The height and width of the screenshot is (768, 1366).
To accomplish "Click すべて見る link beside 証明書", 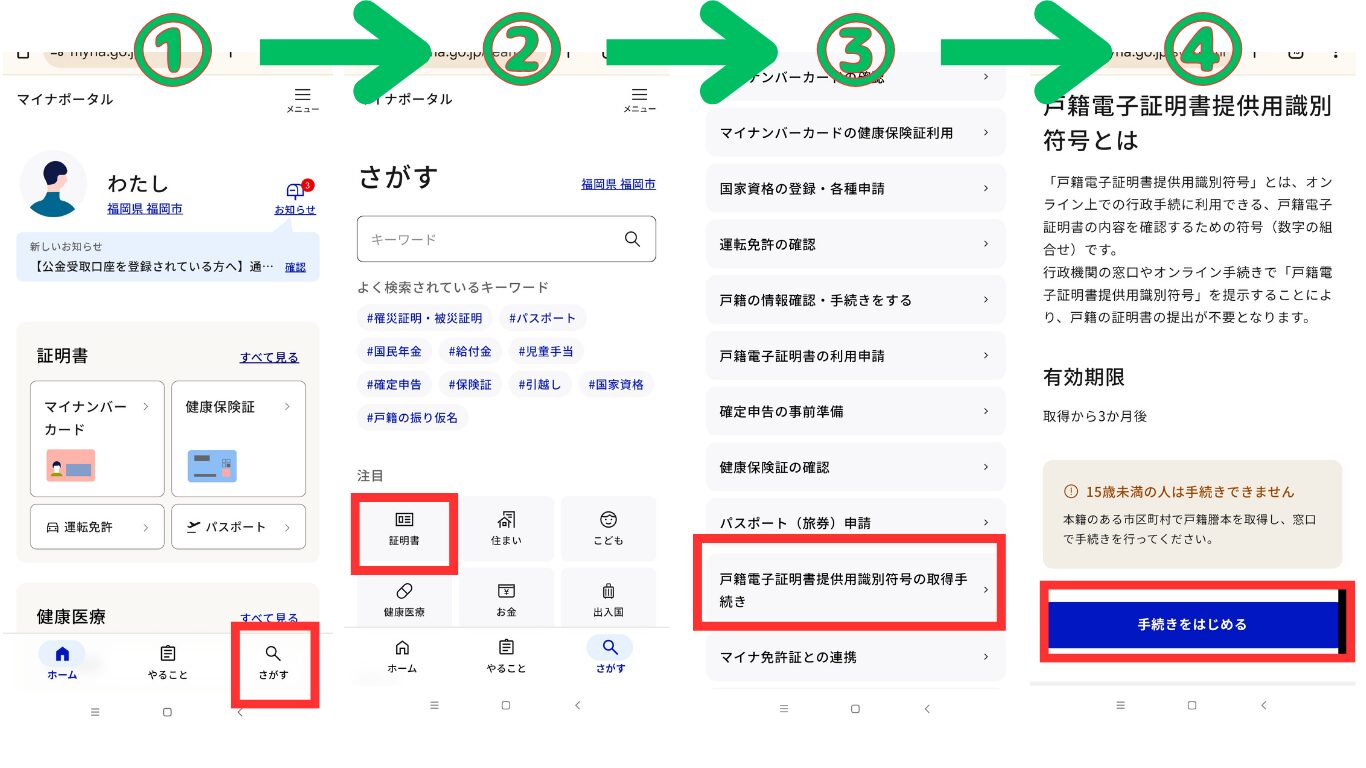I will [269, 357].
